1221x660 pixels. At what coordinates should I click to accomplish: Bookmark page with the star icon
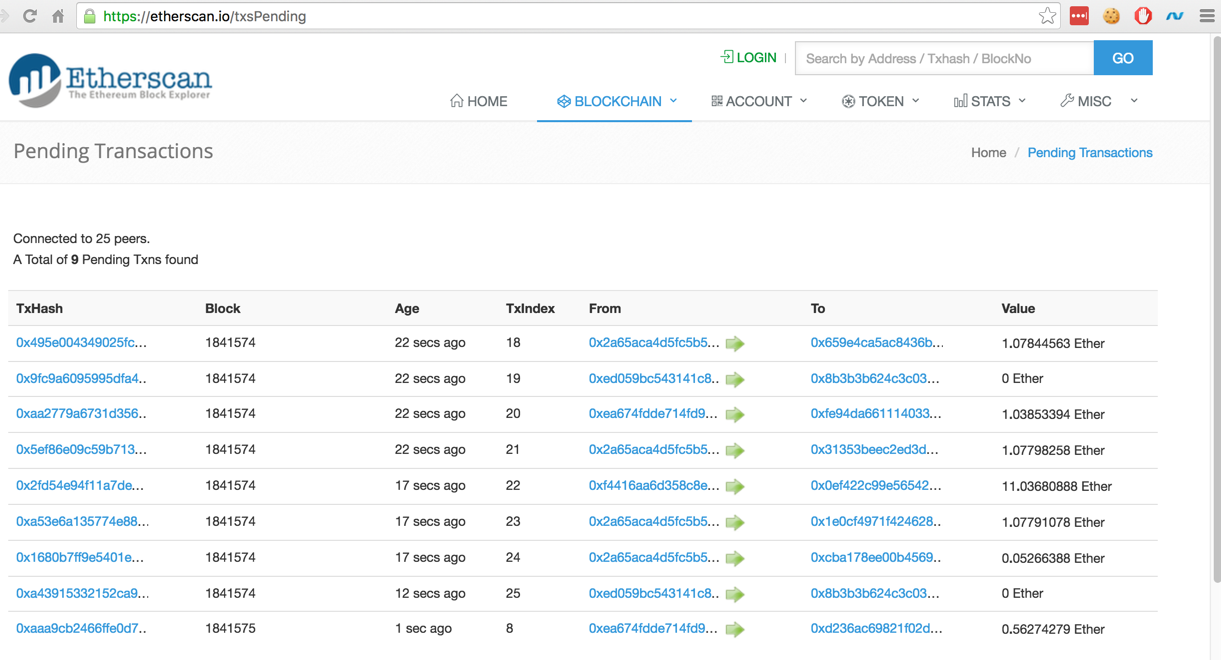pyautogui.click(x=1047, y=16)
